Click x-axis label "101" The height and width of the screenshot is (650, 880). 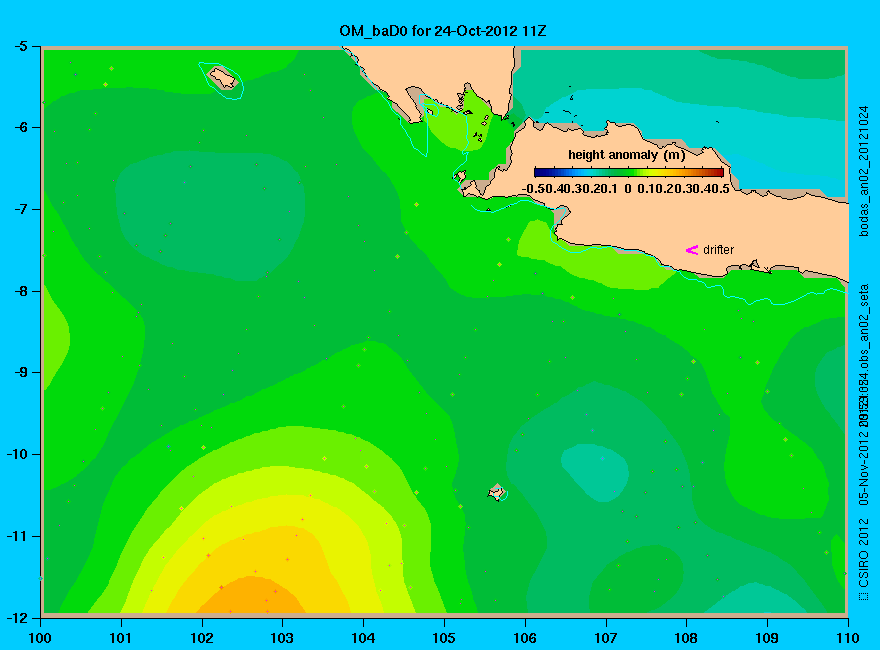click(121, 638)
